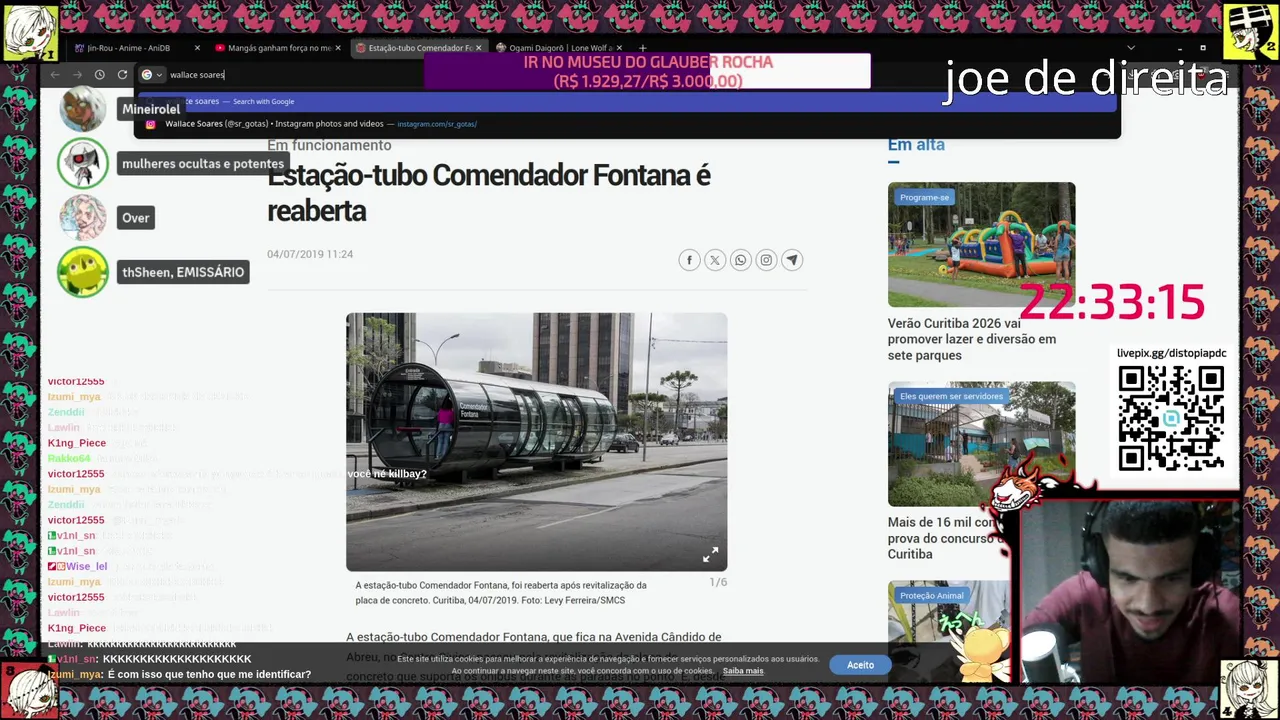Click the 'IR NO MUSEU DO GLAUBER ROCHA' donation goal bar
1280x720 pixels.
647,71
